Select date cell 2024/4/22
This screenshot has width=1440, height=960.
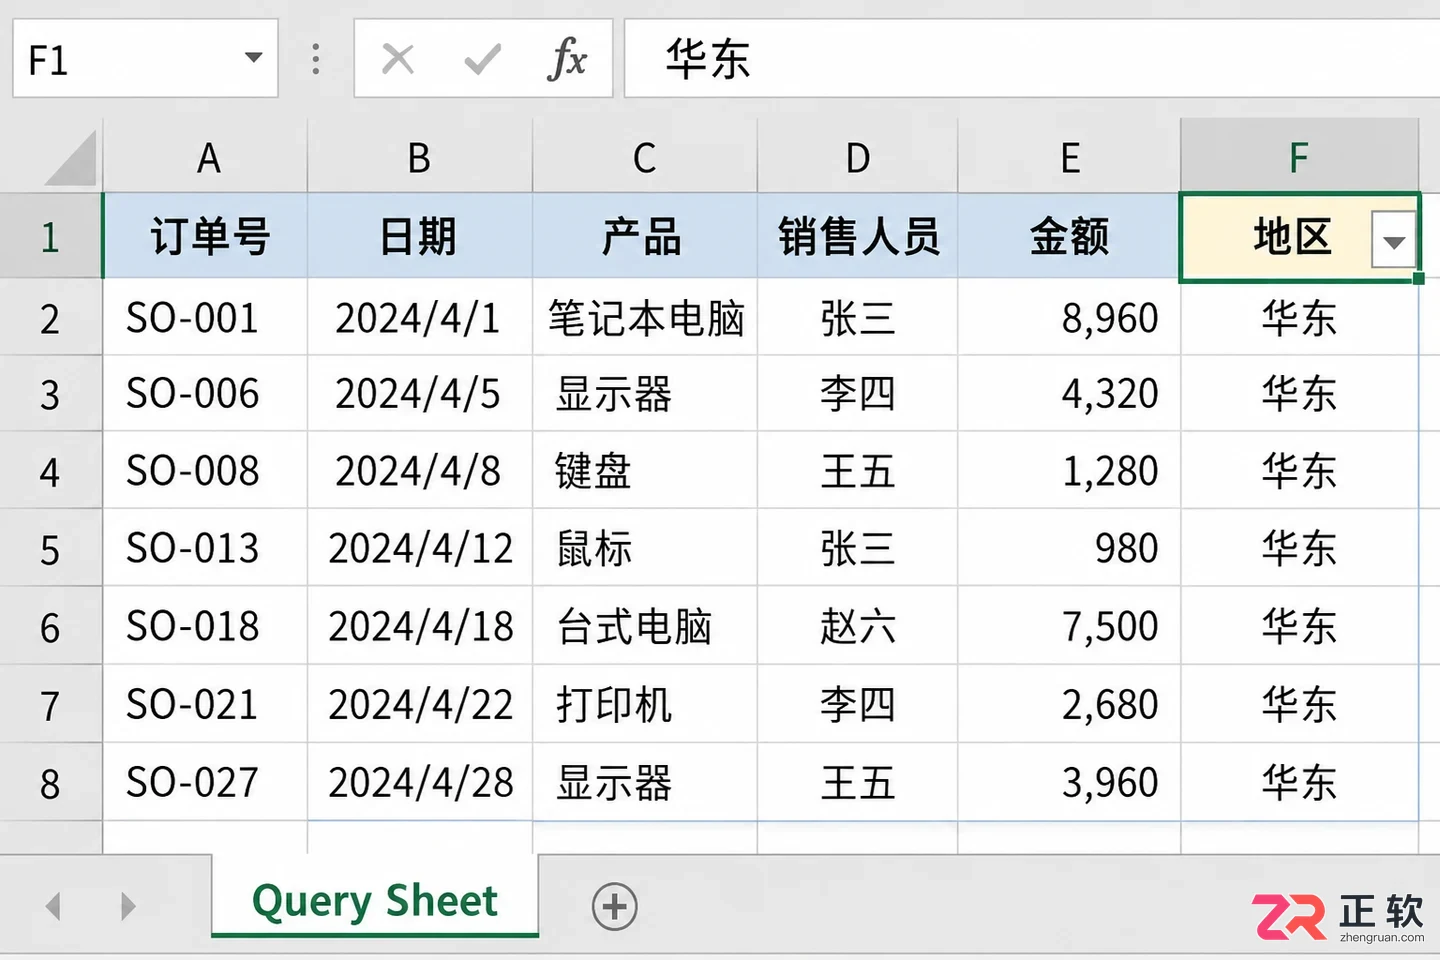coord(420,705)
